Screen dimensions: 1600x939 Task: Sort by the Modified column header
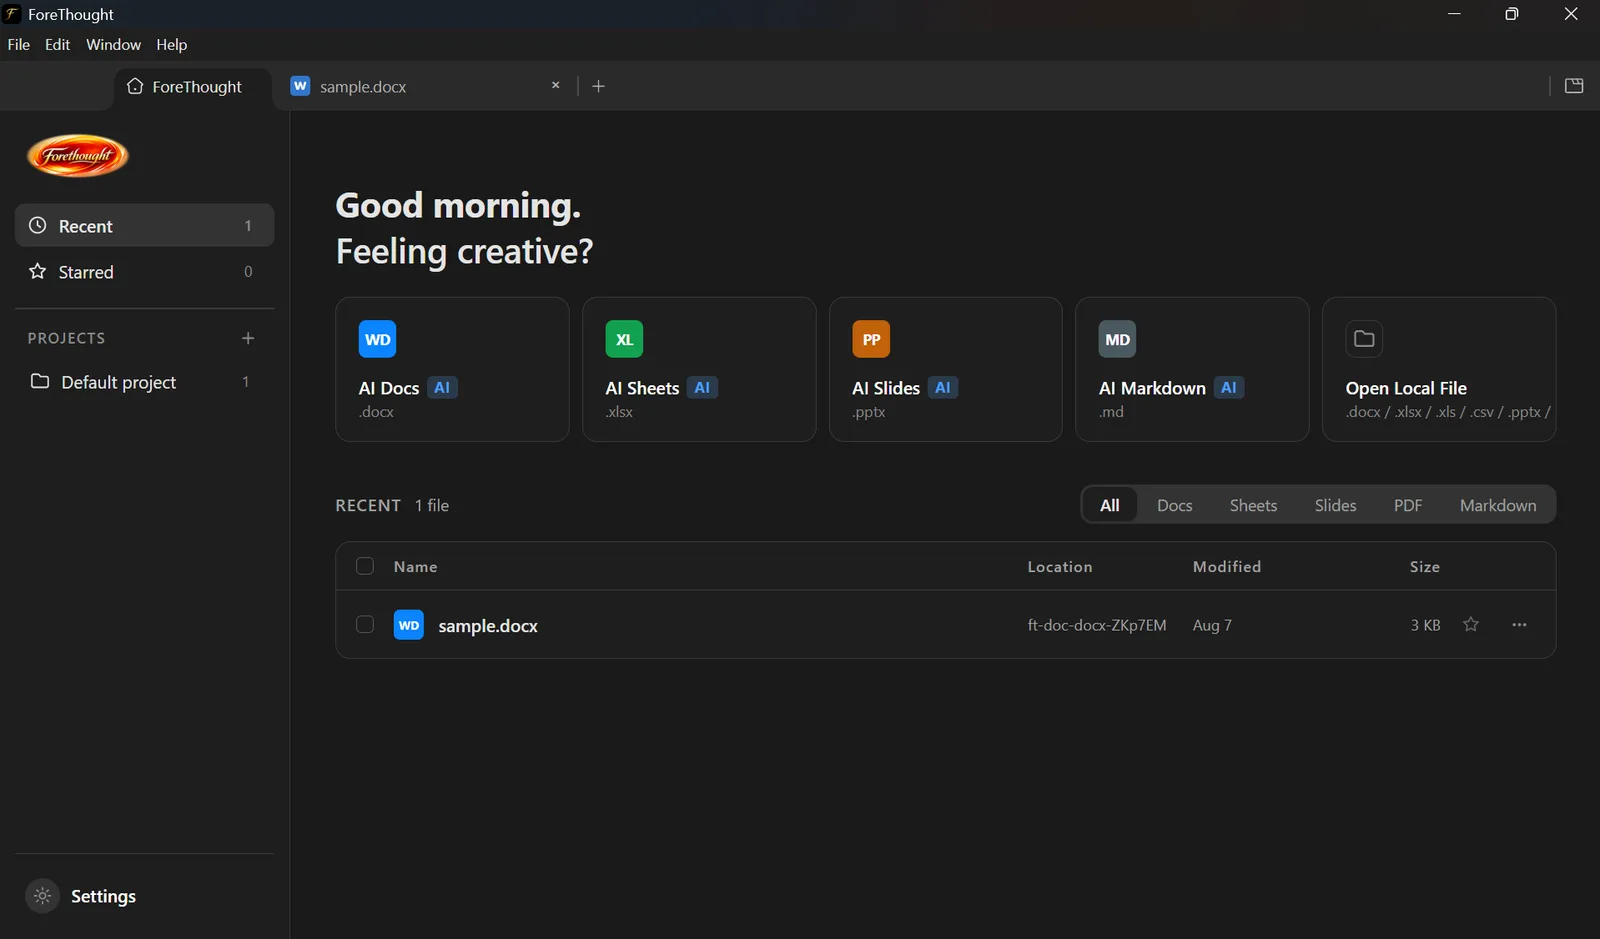click(x=1226, y=566)
